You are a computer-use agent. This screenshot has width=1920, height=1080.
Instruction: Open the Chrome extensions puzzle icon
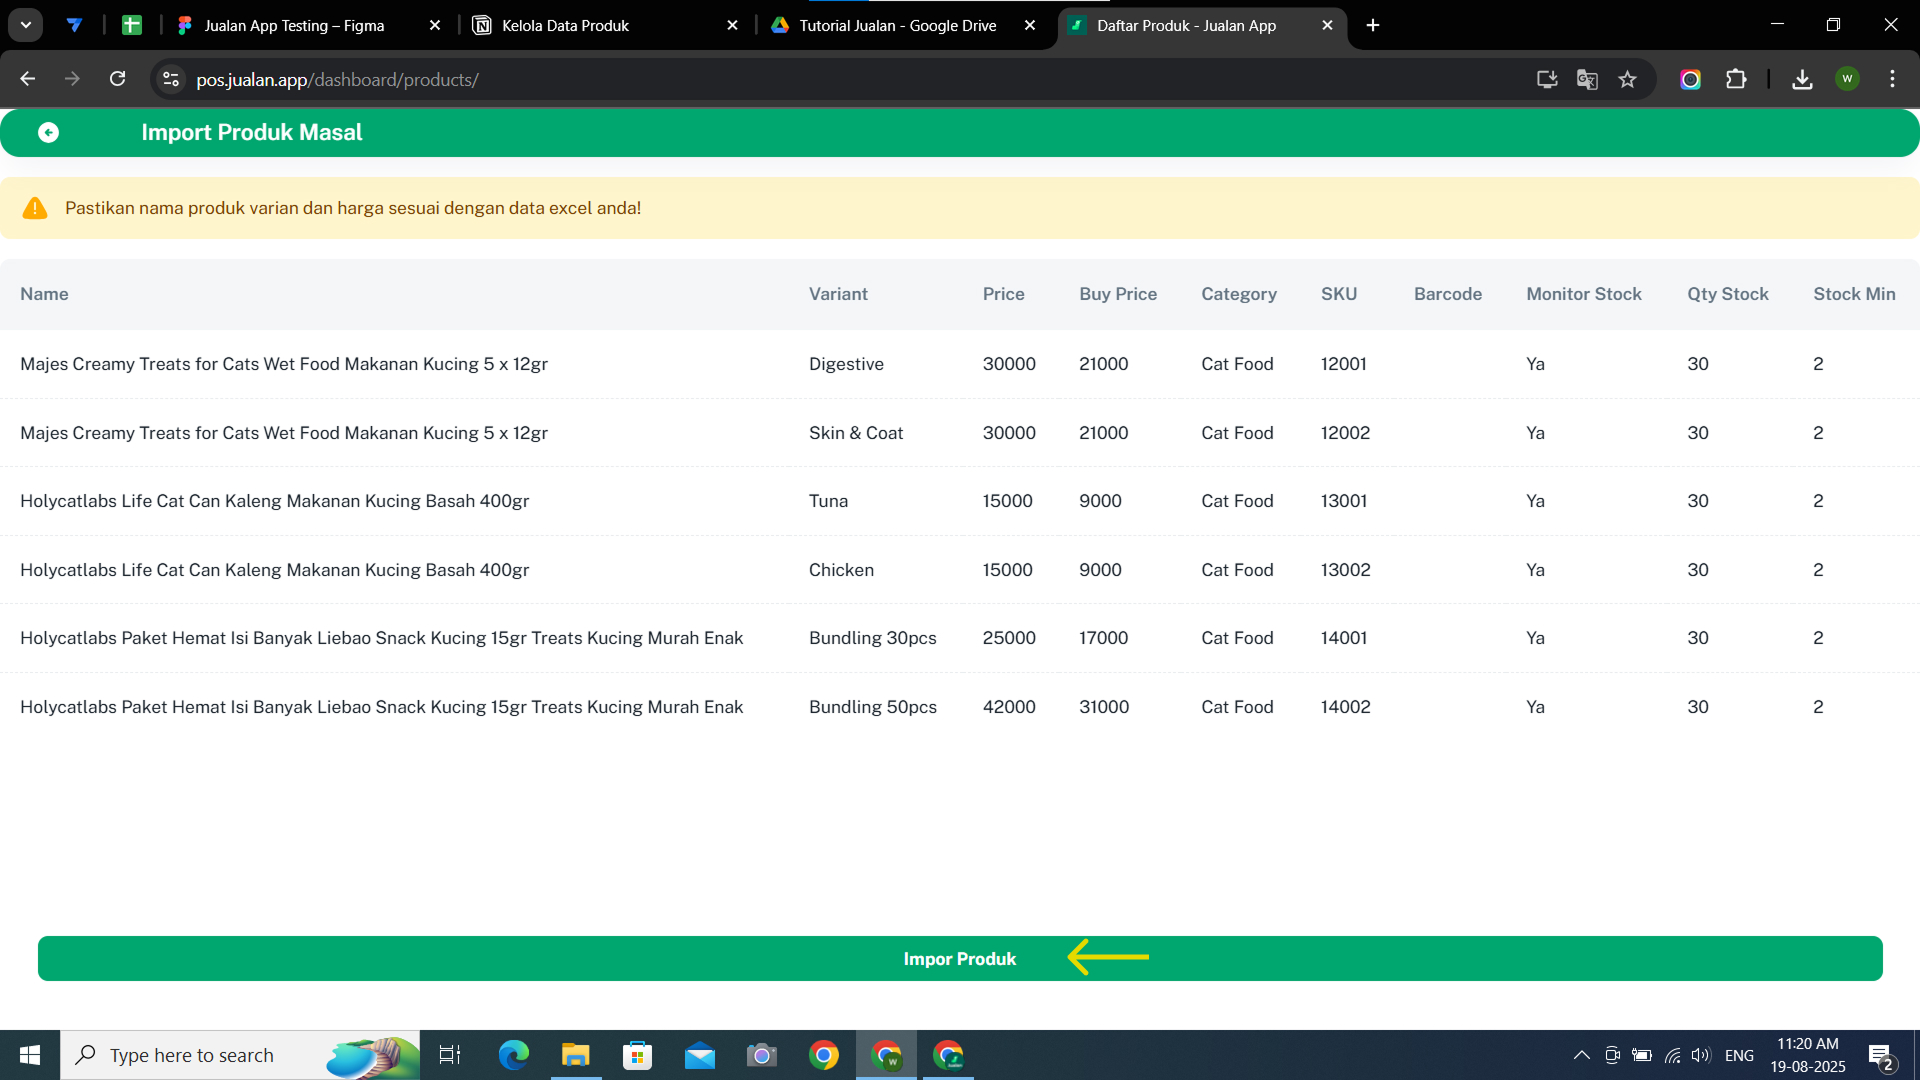tap(1736, 79)
